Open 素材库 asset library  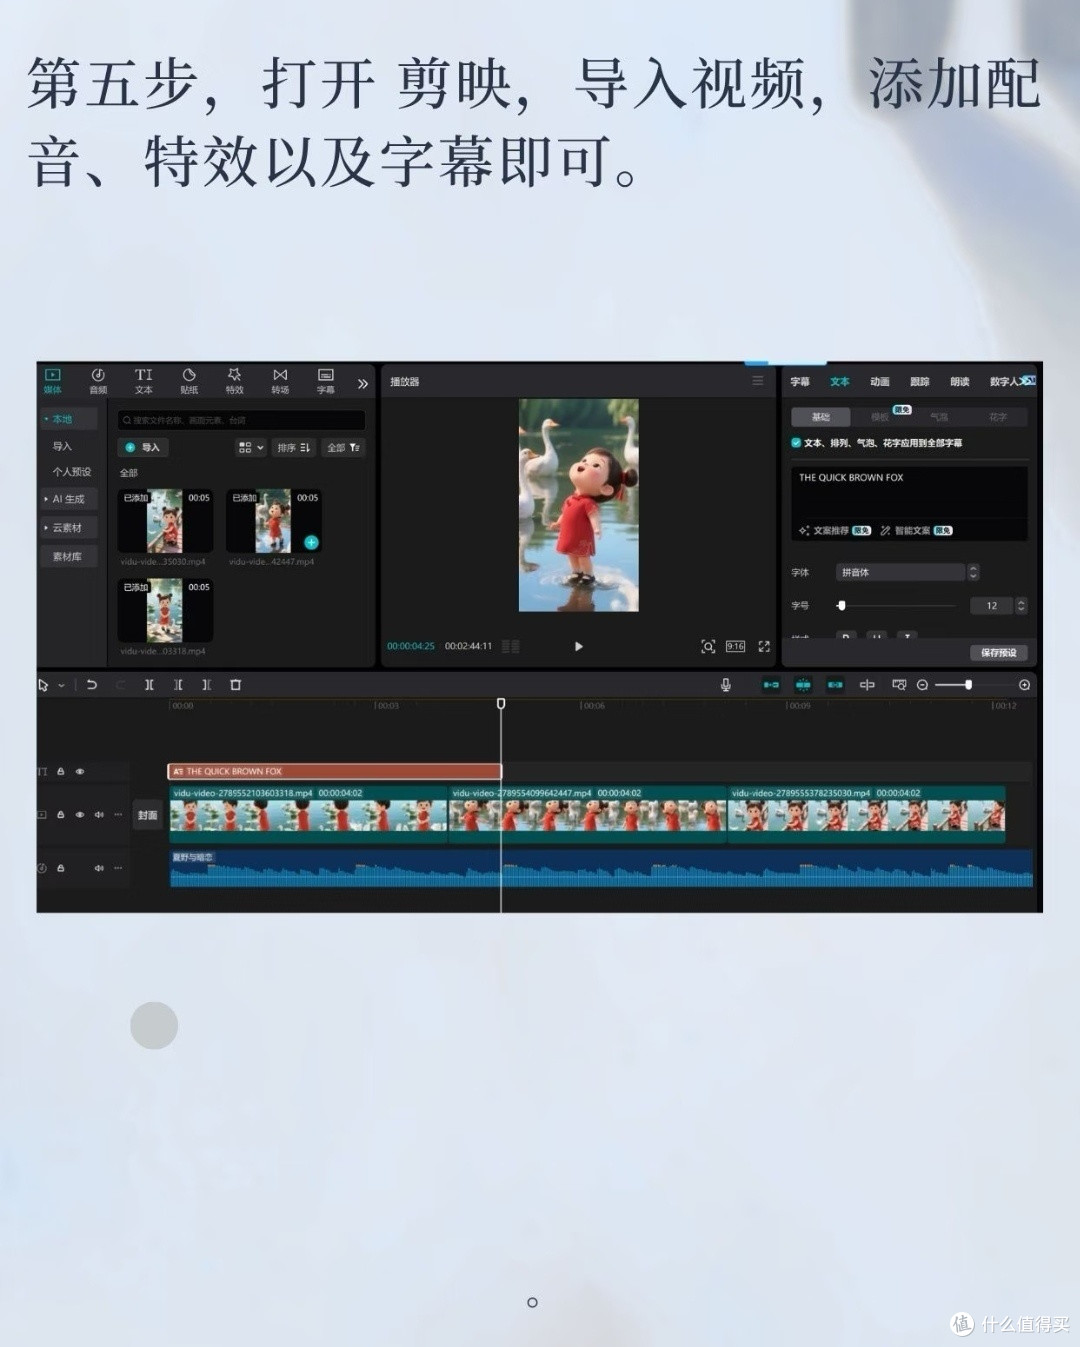69,556
